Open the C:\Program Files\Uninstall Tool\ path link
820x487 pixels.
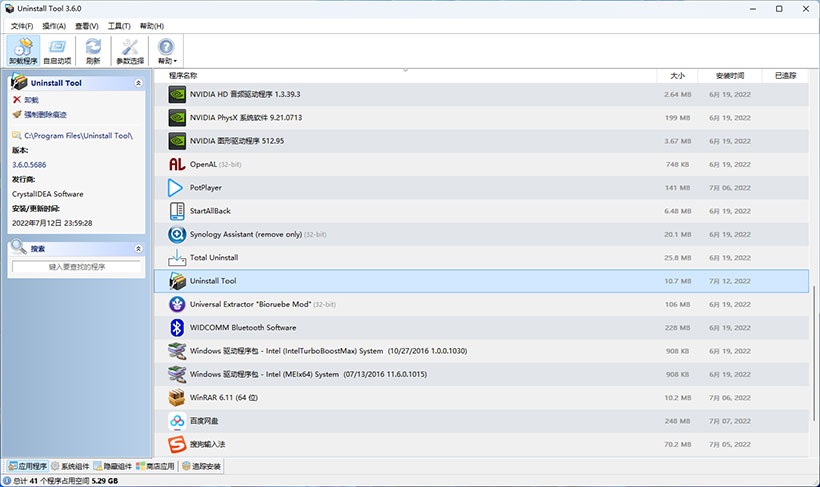[x=78, y=135]
